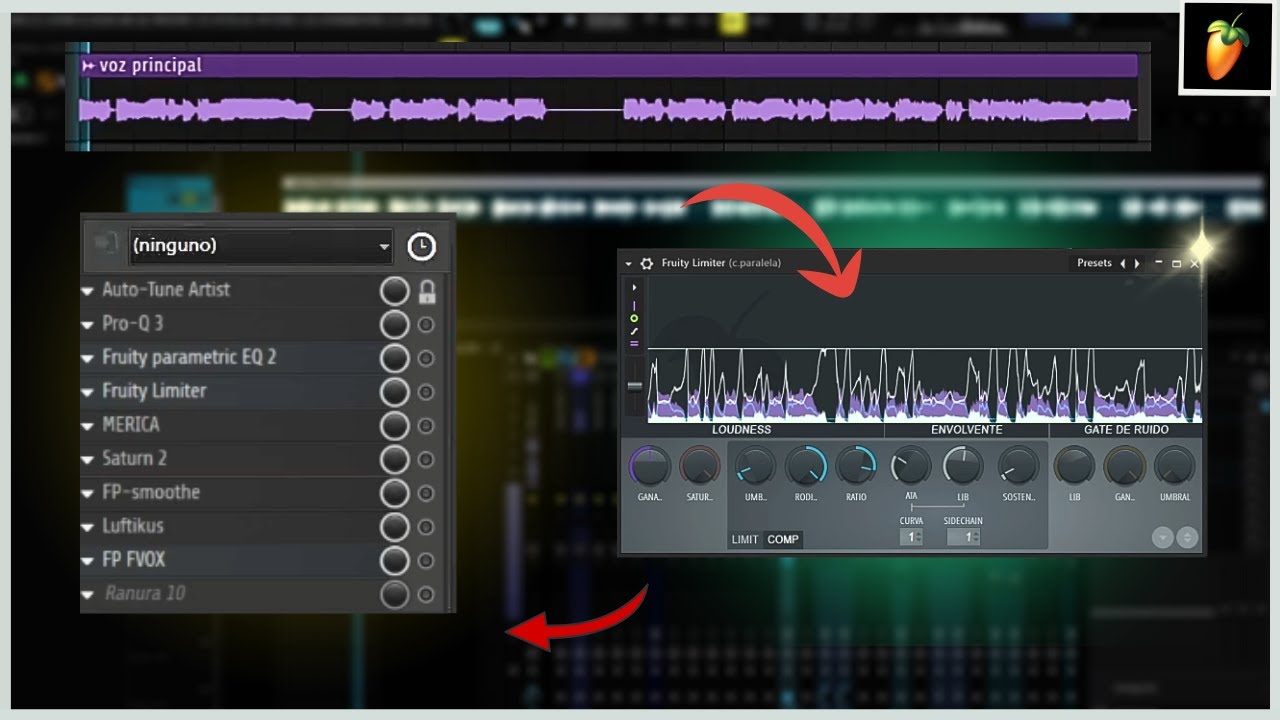Click the vertical slider left of Limiter display
The image size is (1280, 720).
[x=634, y=388]
